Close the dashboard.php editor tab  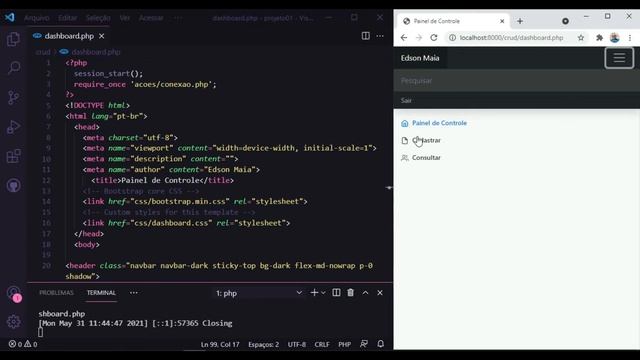click(102, 36)
